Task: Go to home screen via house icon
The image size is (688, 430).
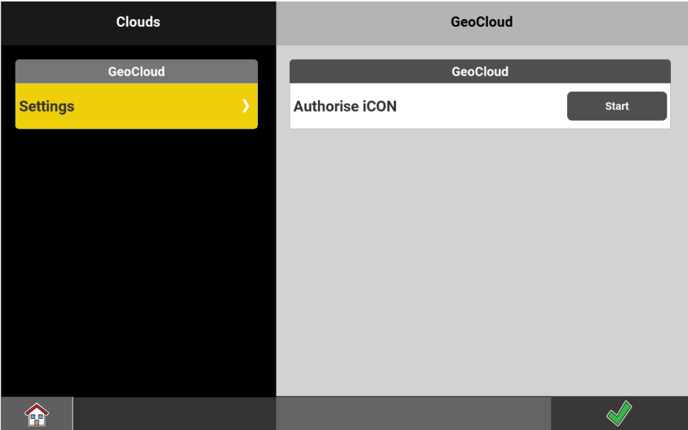Action: pyautogui.click(x=36, y=413)
